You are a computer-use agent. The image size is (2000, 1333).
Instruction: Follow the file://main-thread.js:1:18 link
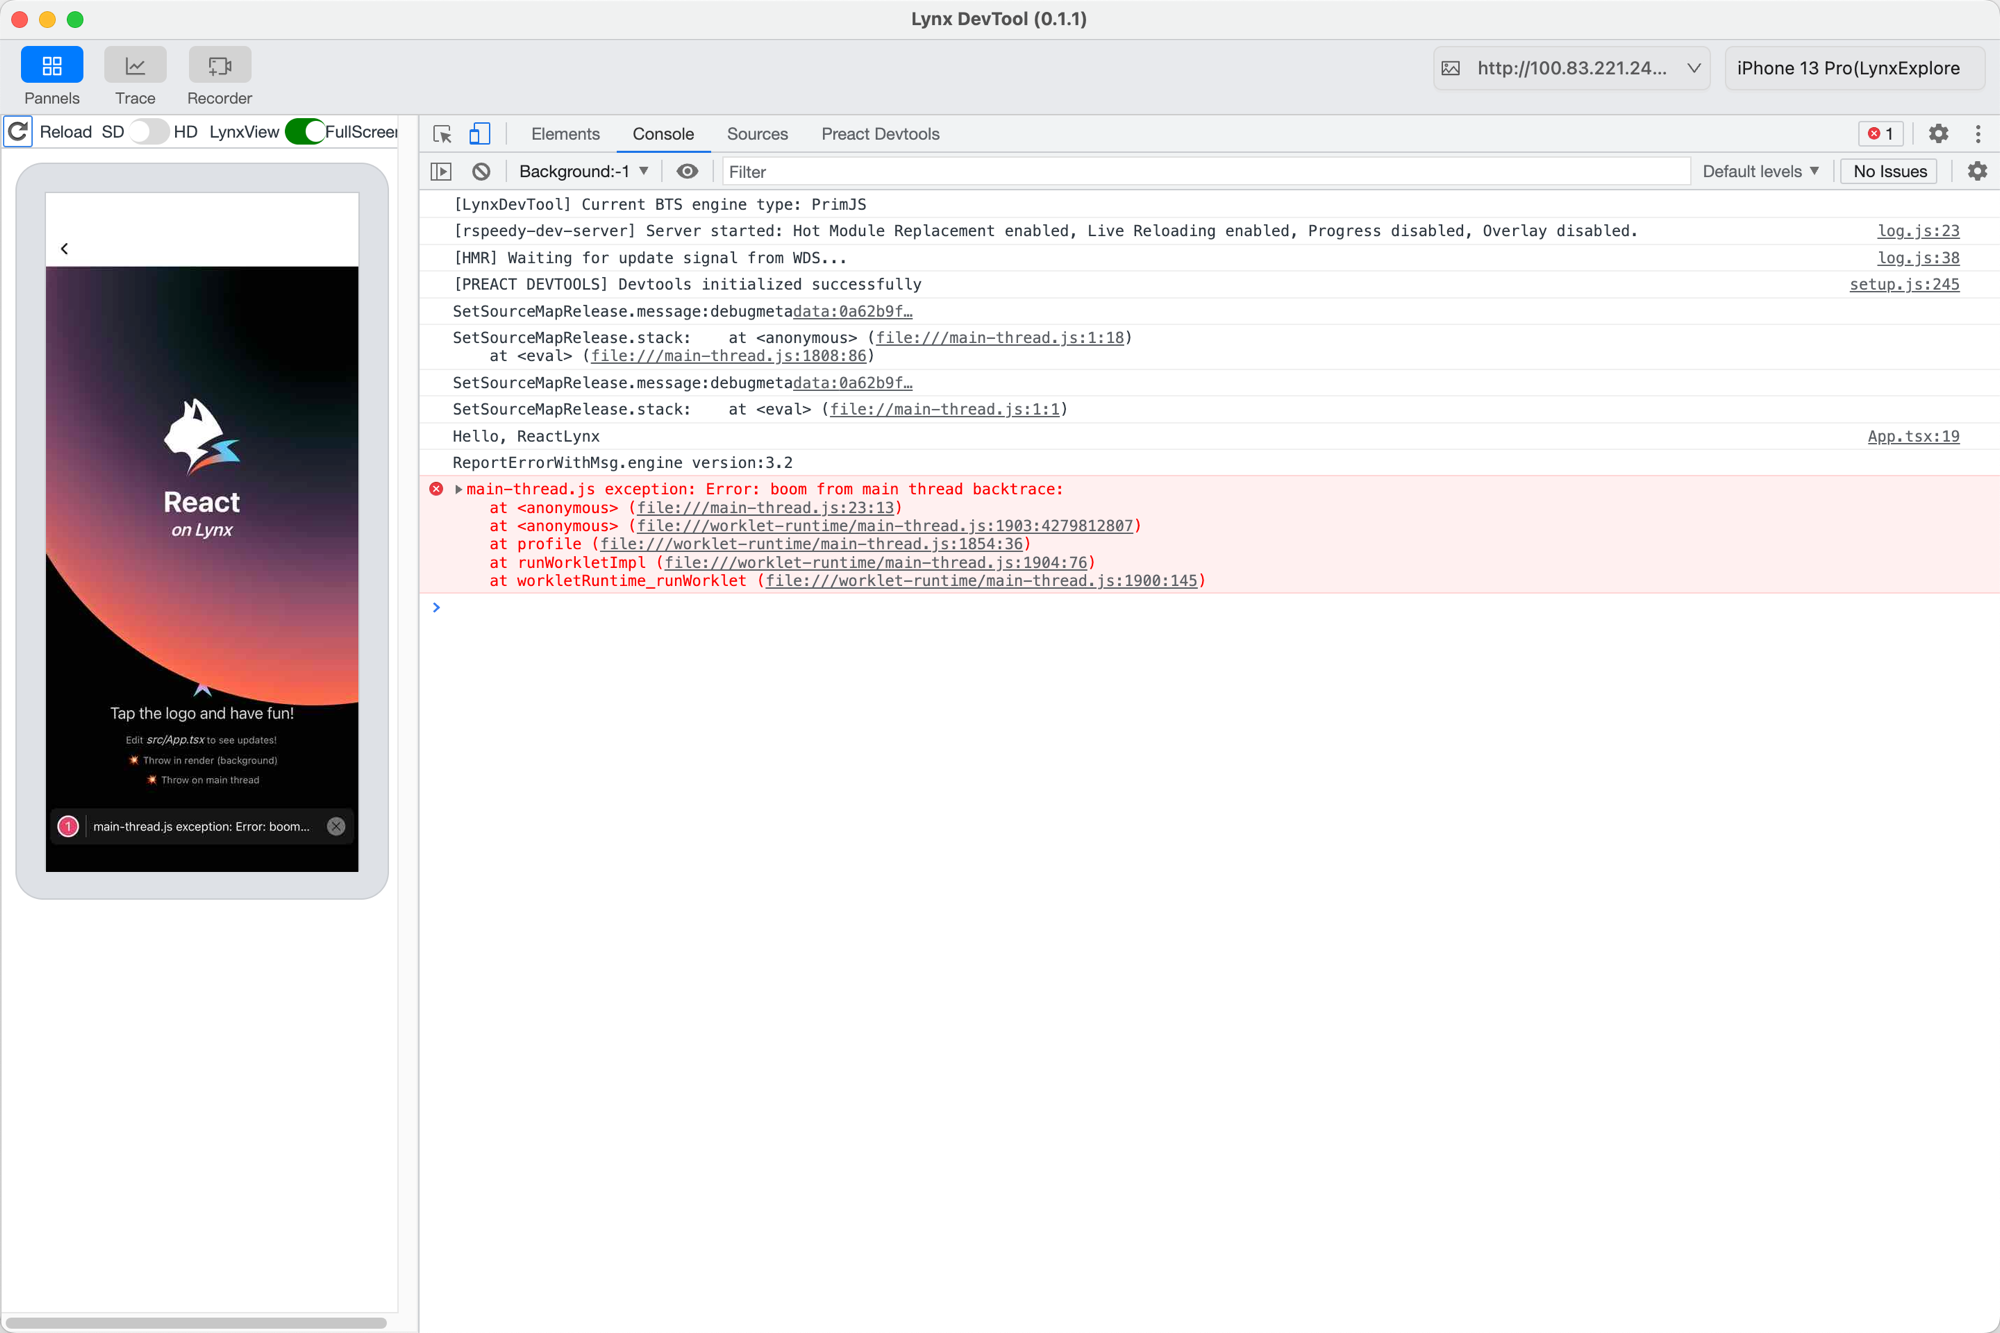click(x=1000, y=338)
